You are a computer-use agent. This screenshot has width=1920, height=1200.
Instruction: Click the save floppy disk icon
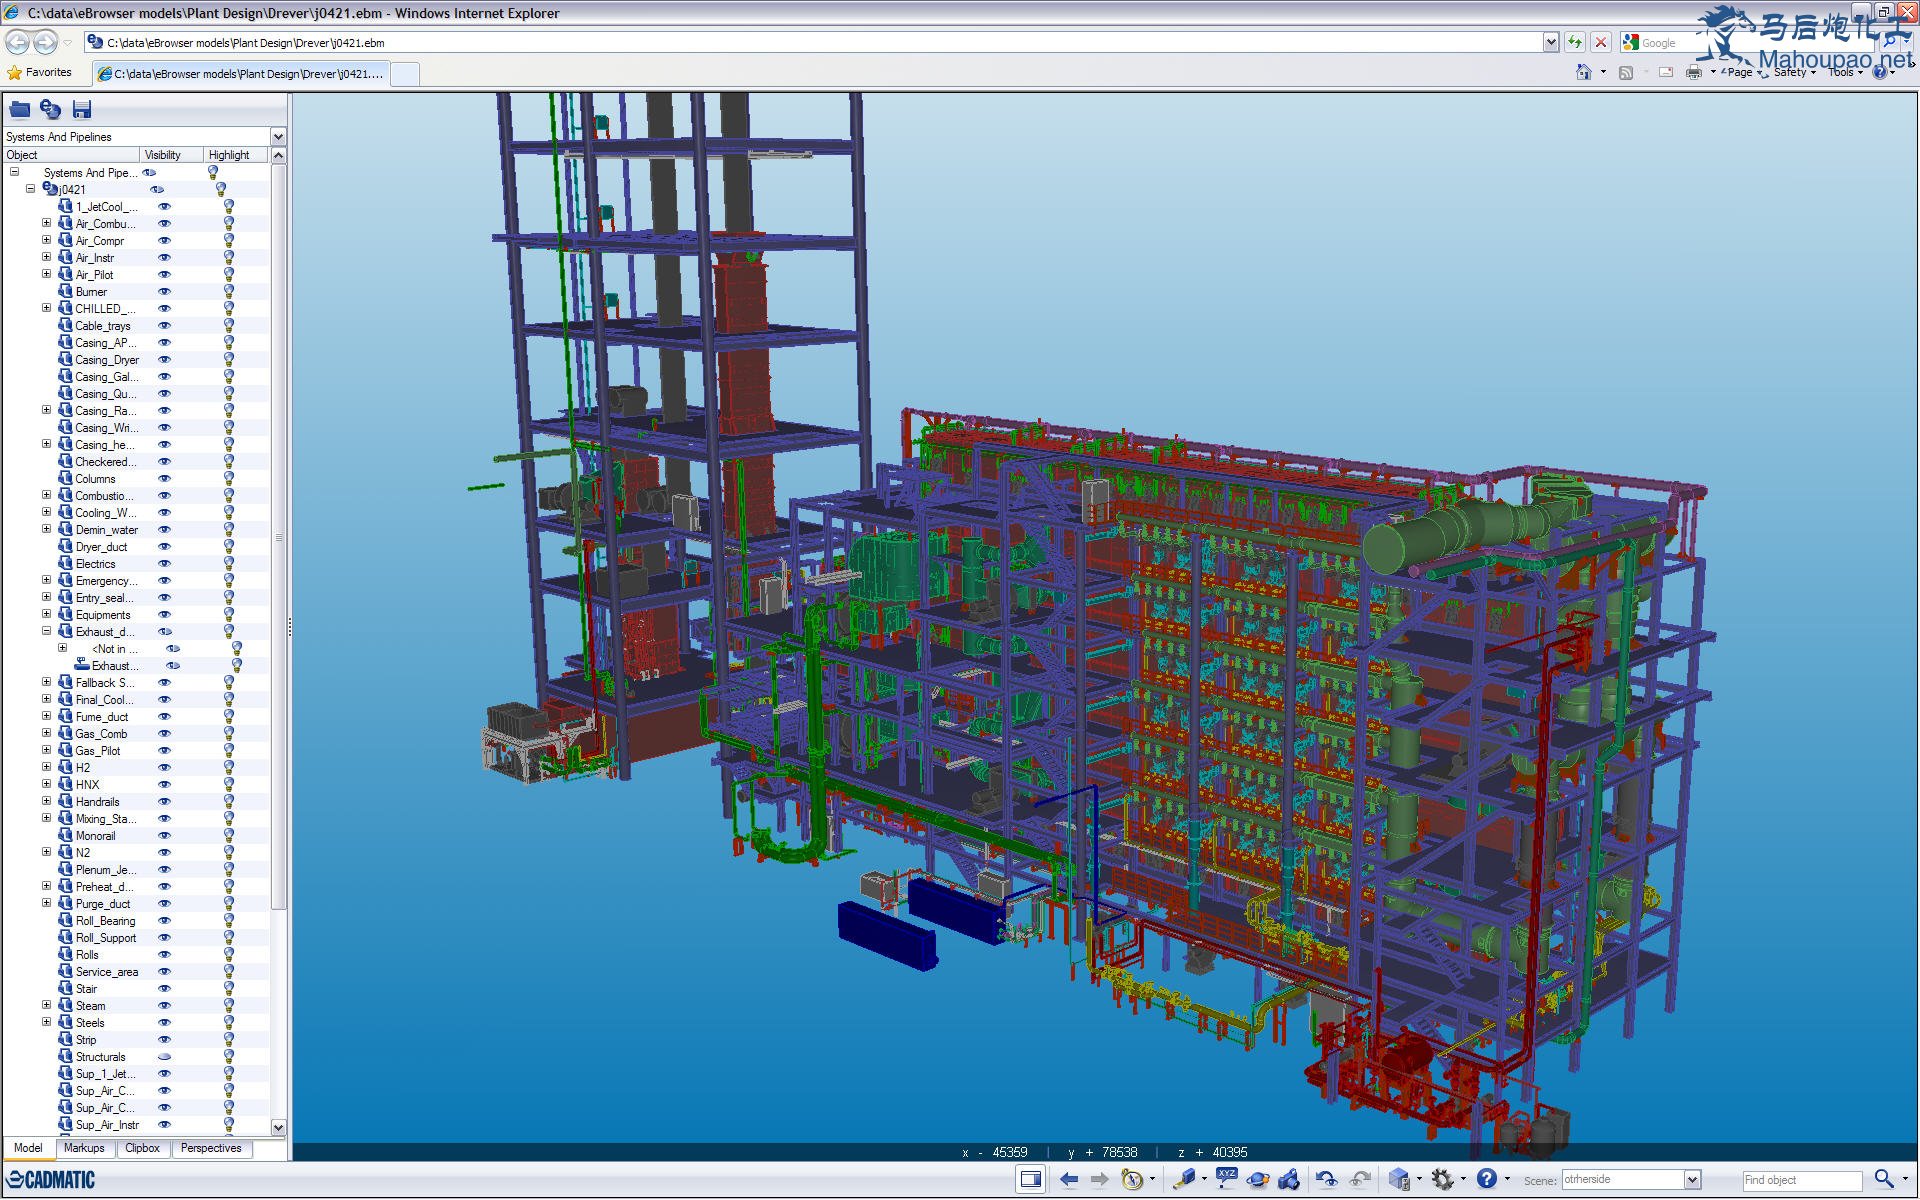point(82,109)
